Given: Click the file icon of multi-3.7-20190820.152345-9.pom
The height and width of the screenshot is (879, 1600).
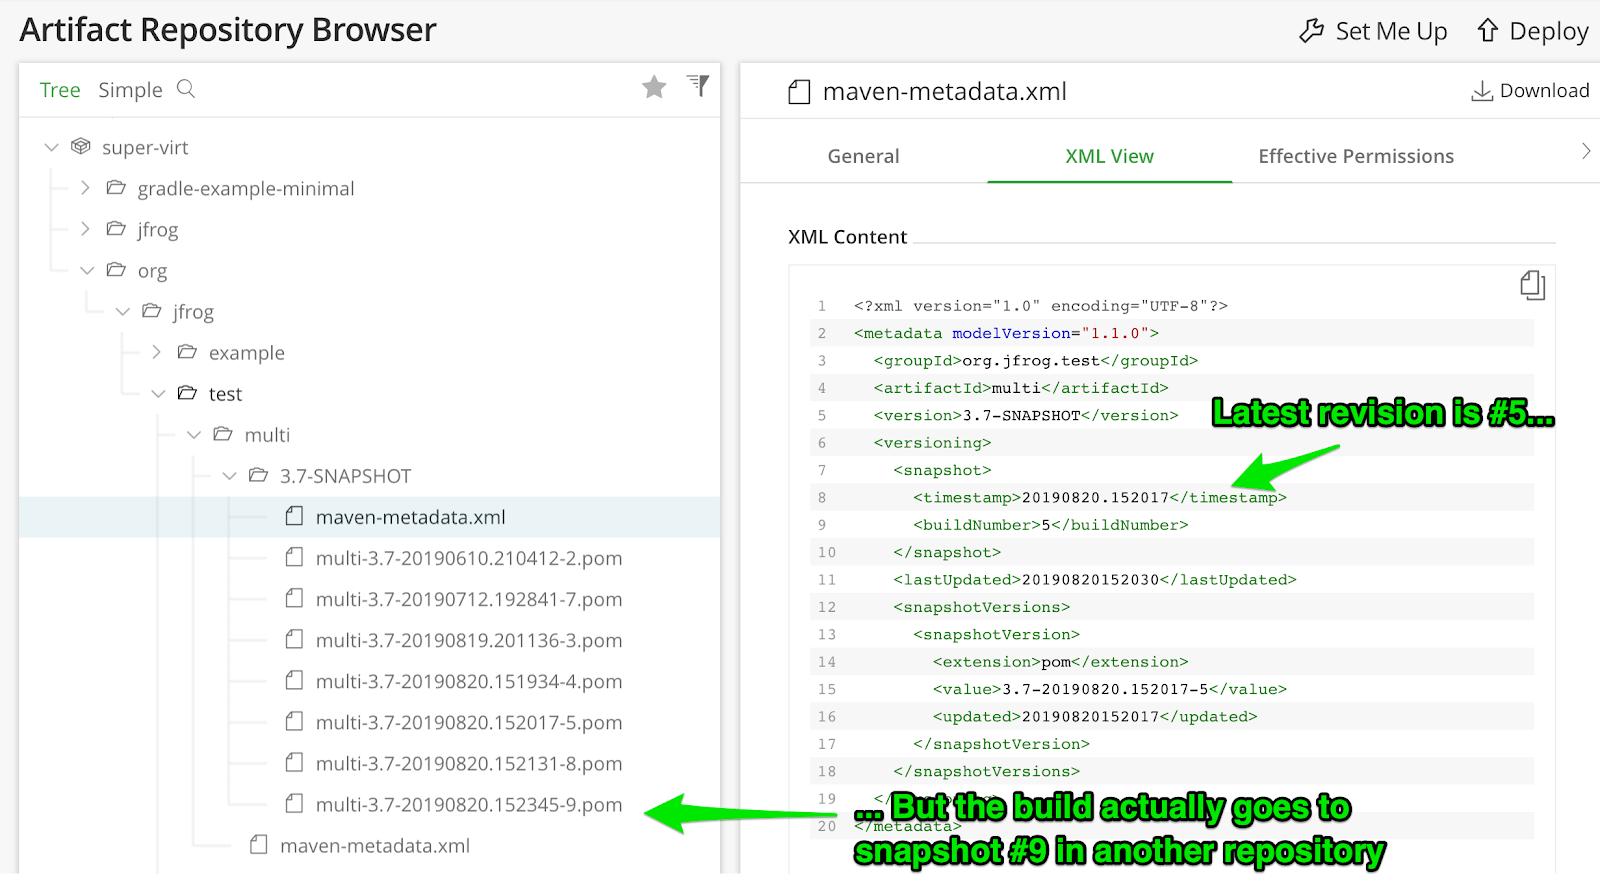Looking at the screenshot, I should tap(294, 803).
